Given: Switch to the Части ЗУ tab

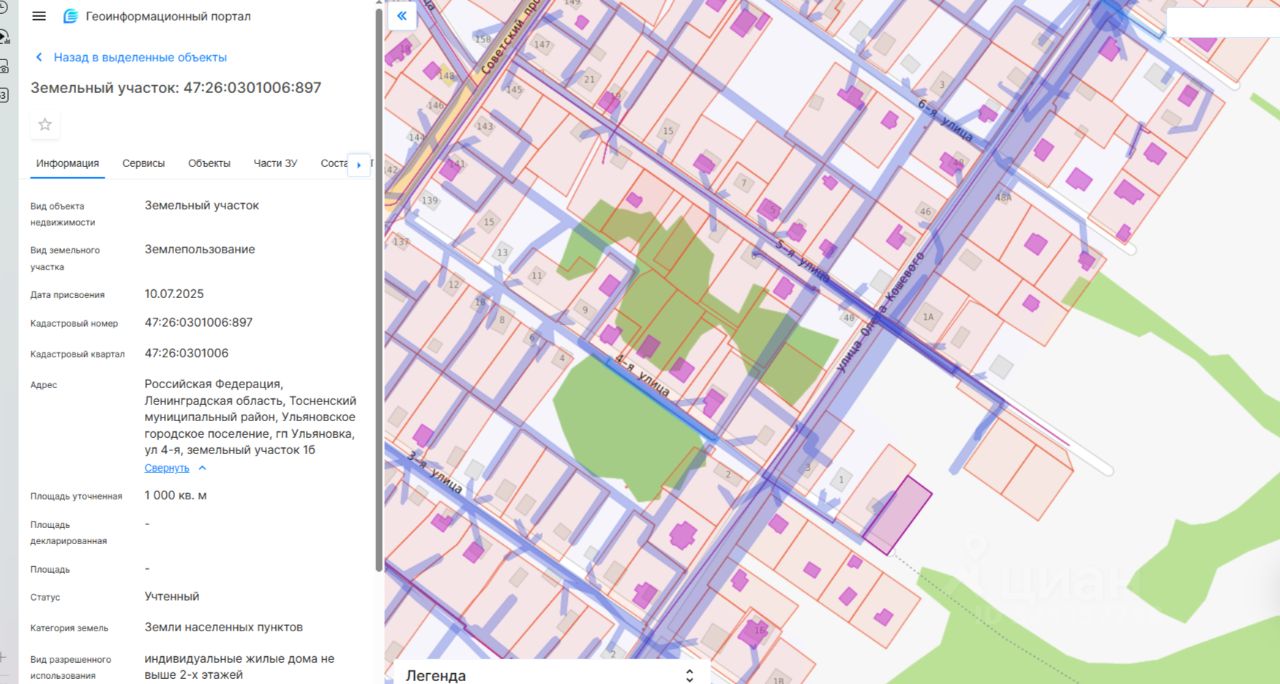Looking at the screenshot, I should point(275,163).
